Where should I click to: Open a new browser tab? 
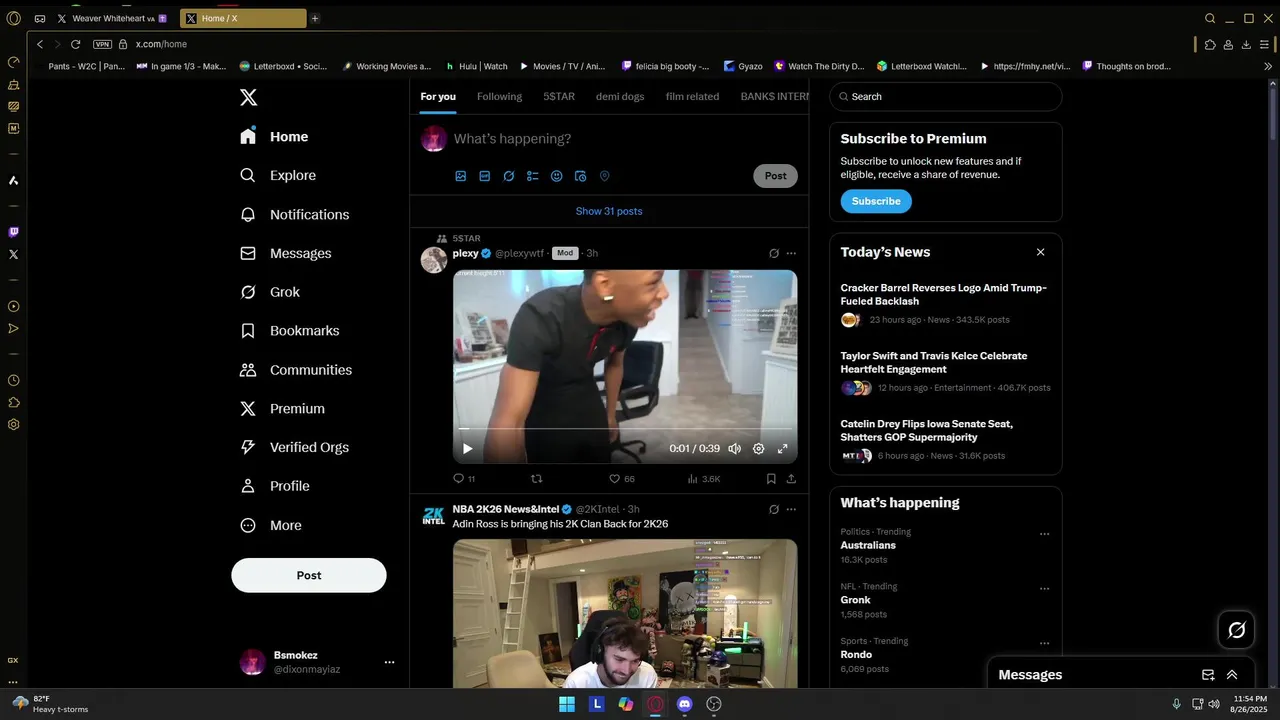315,18
